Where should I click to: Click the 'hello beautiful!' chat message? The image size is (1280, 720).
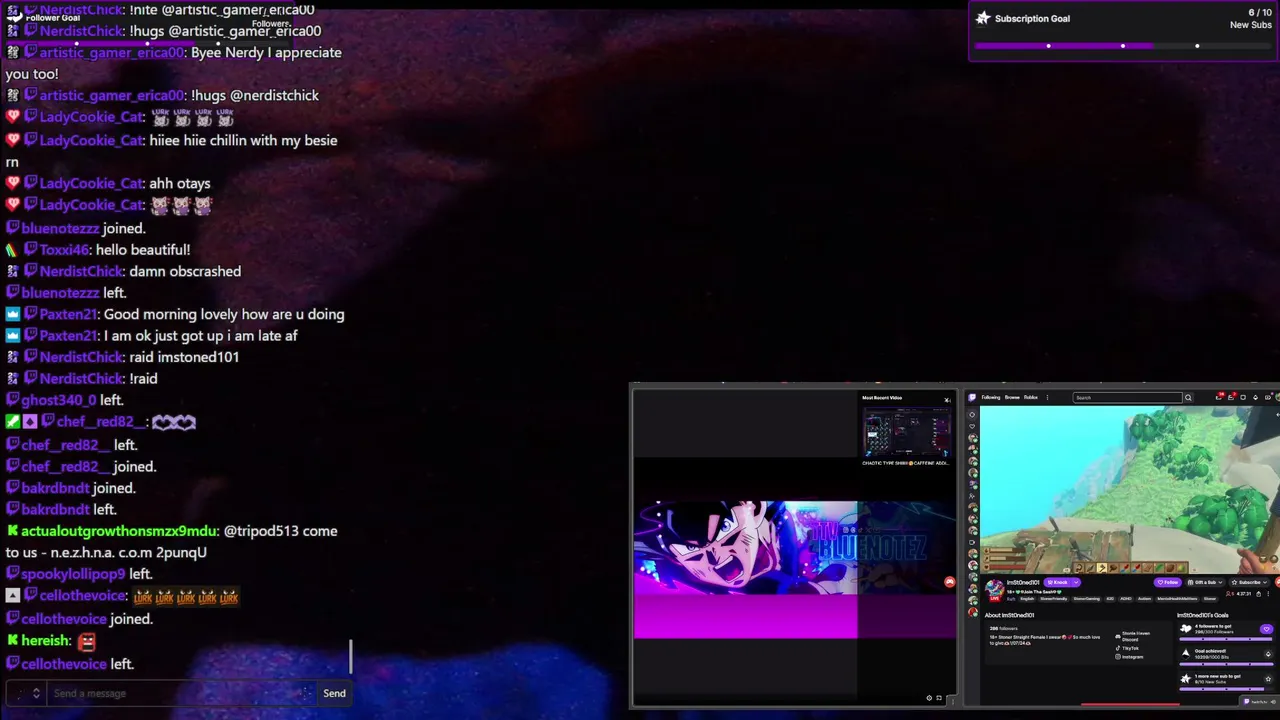[x=143, y=250]
